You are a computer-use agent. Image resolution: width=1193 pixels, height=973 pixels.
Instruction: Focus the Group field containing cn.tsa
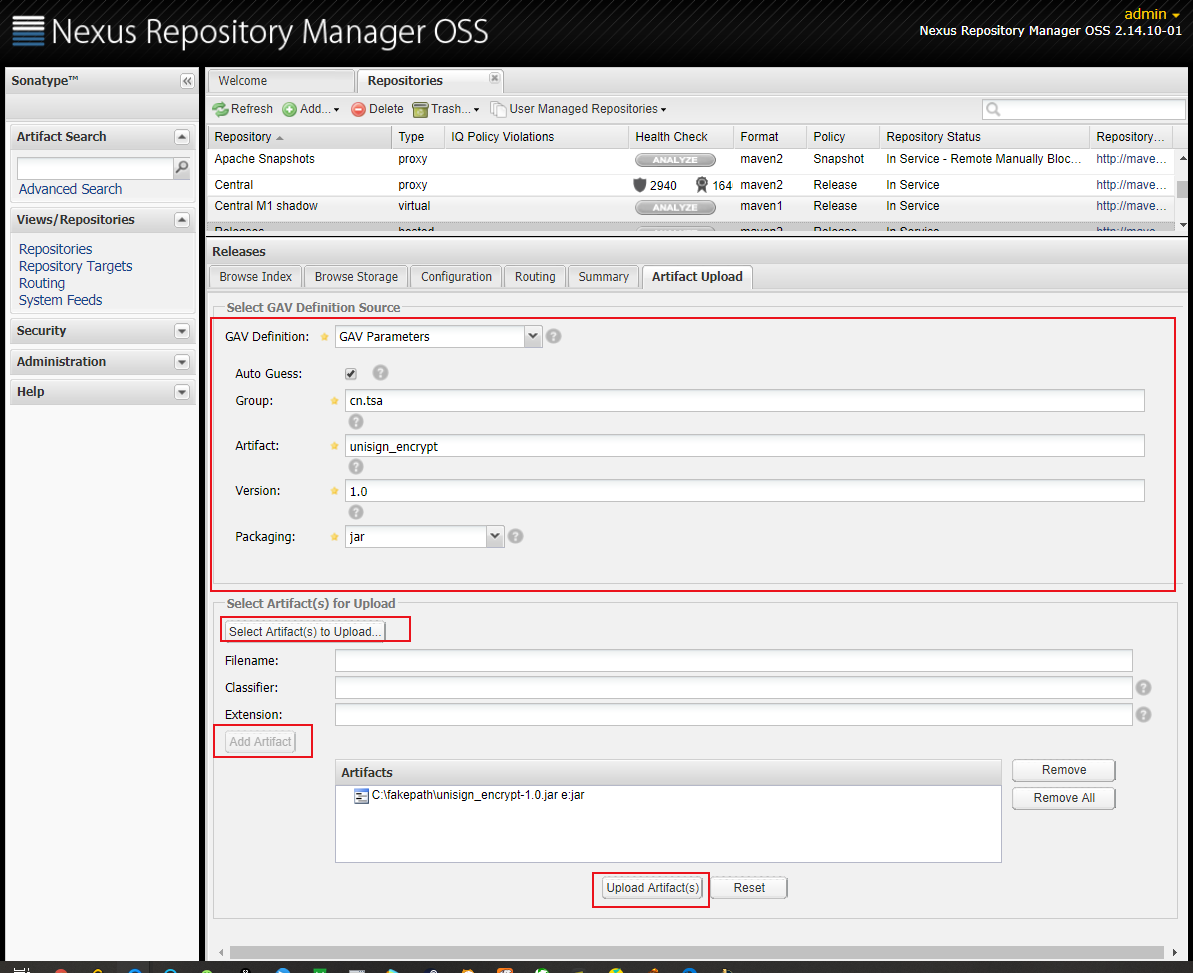[x=744, y=401]
